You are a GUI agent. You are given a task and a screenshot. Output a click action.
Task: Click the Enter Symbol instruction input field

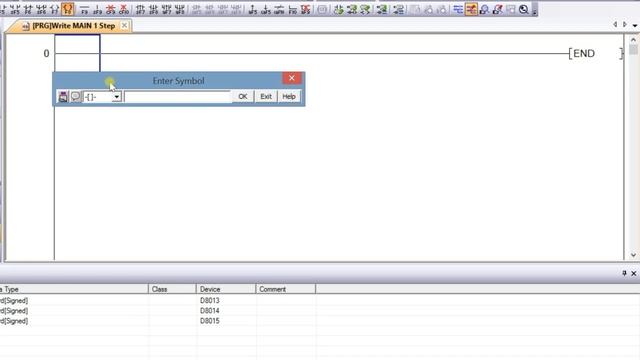click(178, 97)
